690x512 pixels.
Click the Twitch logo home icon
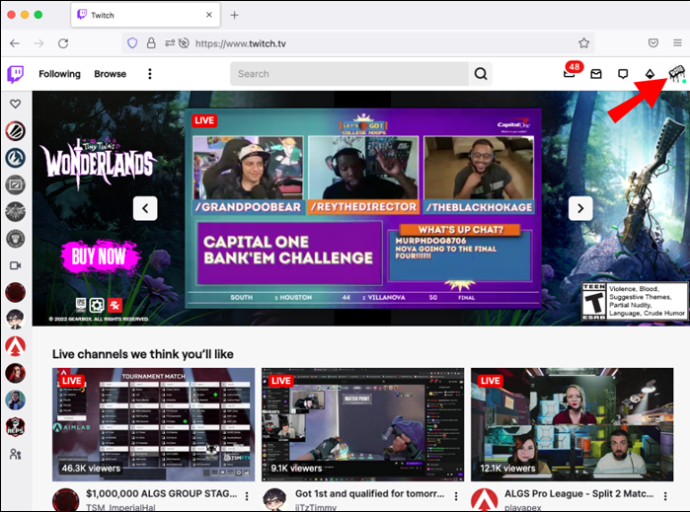(15, 74)
